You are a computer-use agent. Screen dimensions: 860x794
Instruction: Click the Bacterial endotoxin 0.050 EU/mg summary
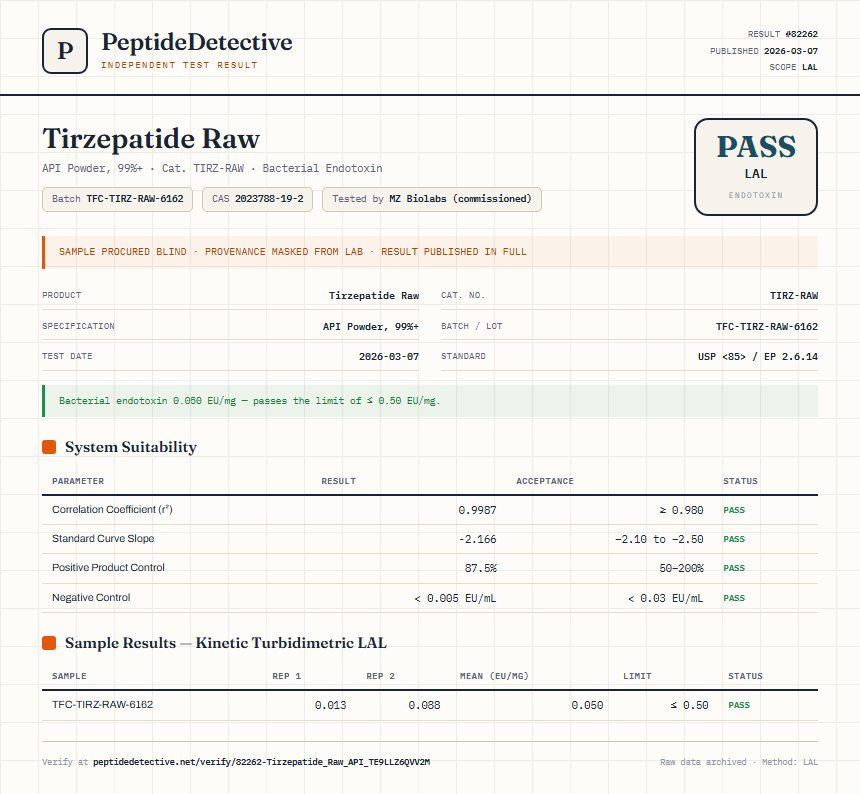[x=430, y=401]
